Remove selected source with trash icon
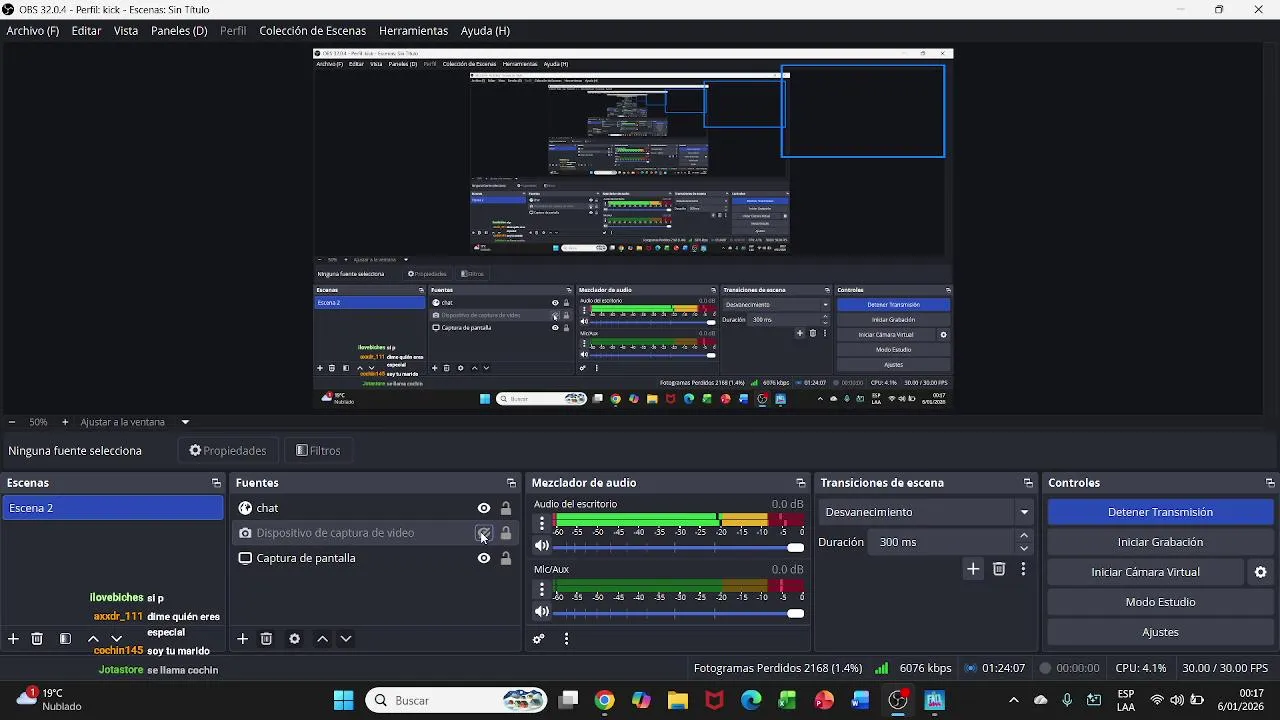The width and height of the screenshot is (1280, 720). [x=266, y=639]
